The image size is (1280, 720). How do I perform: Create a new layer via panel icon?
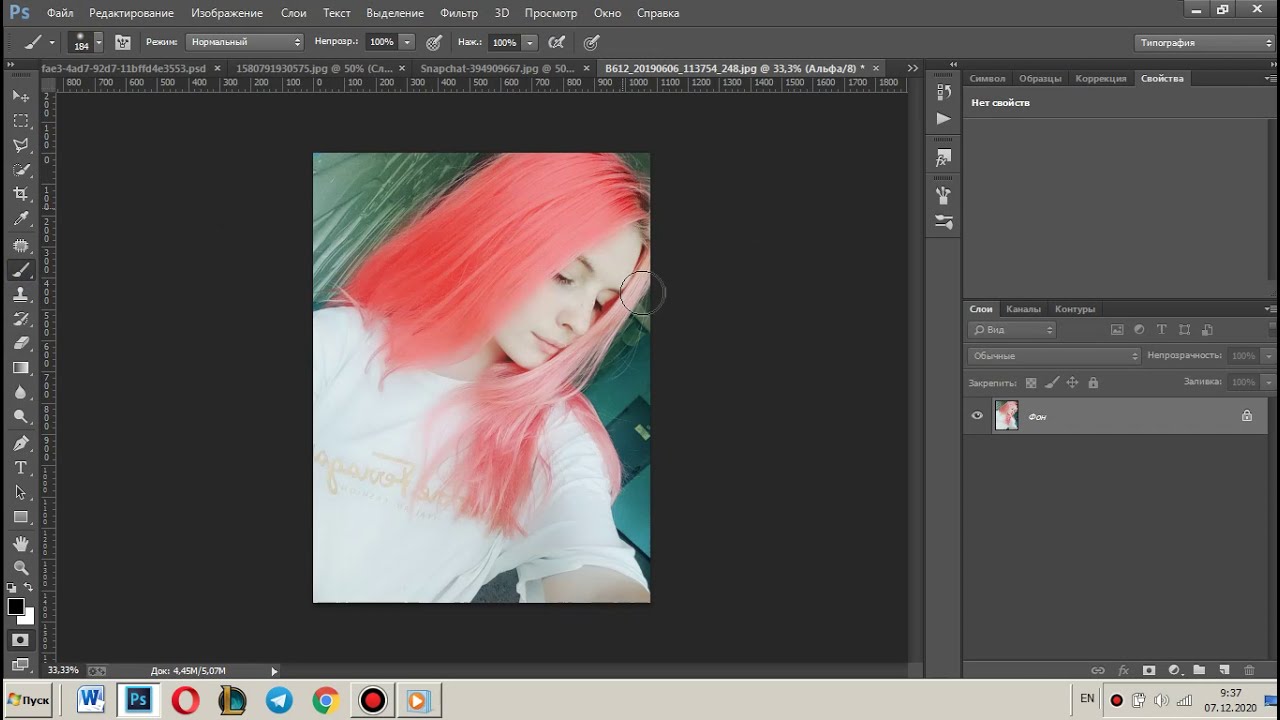point(1223,670)
